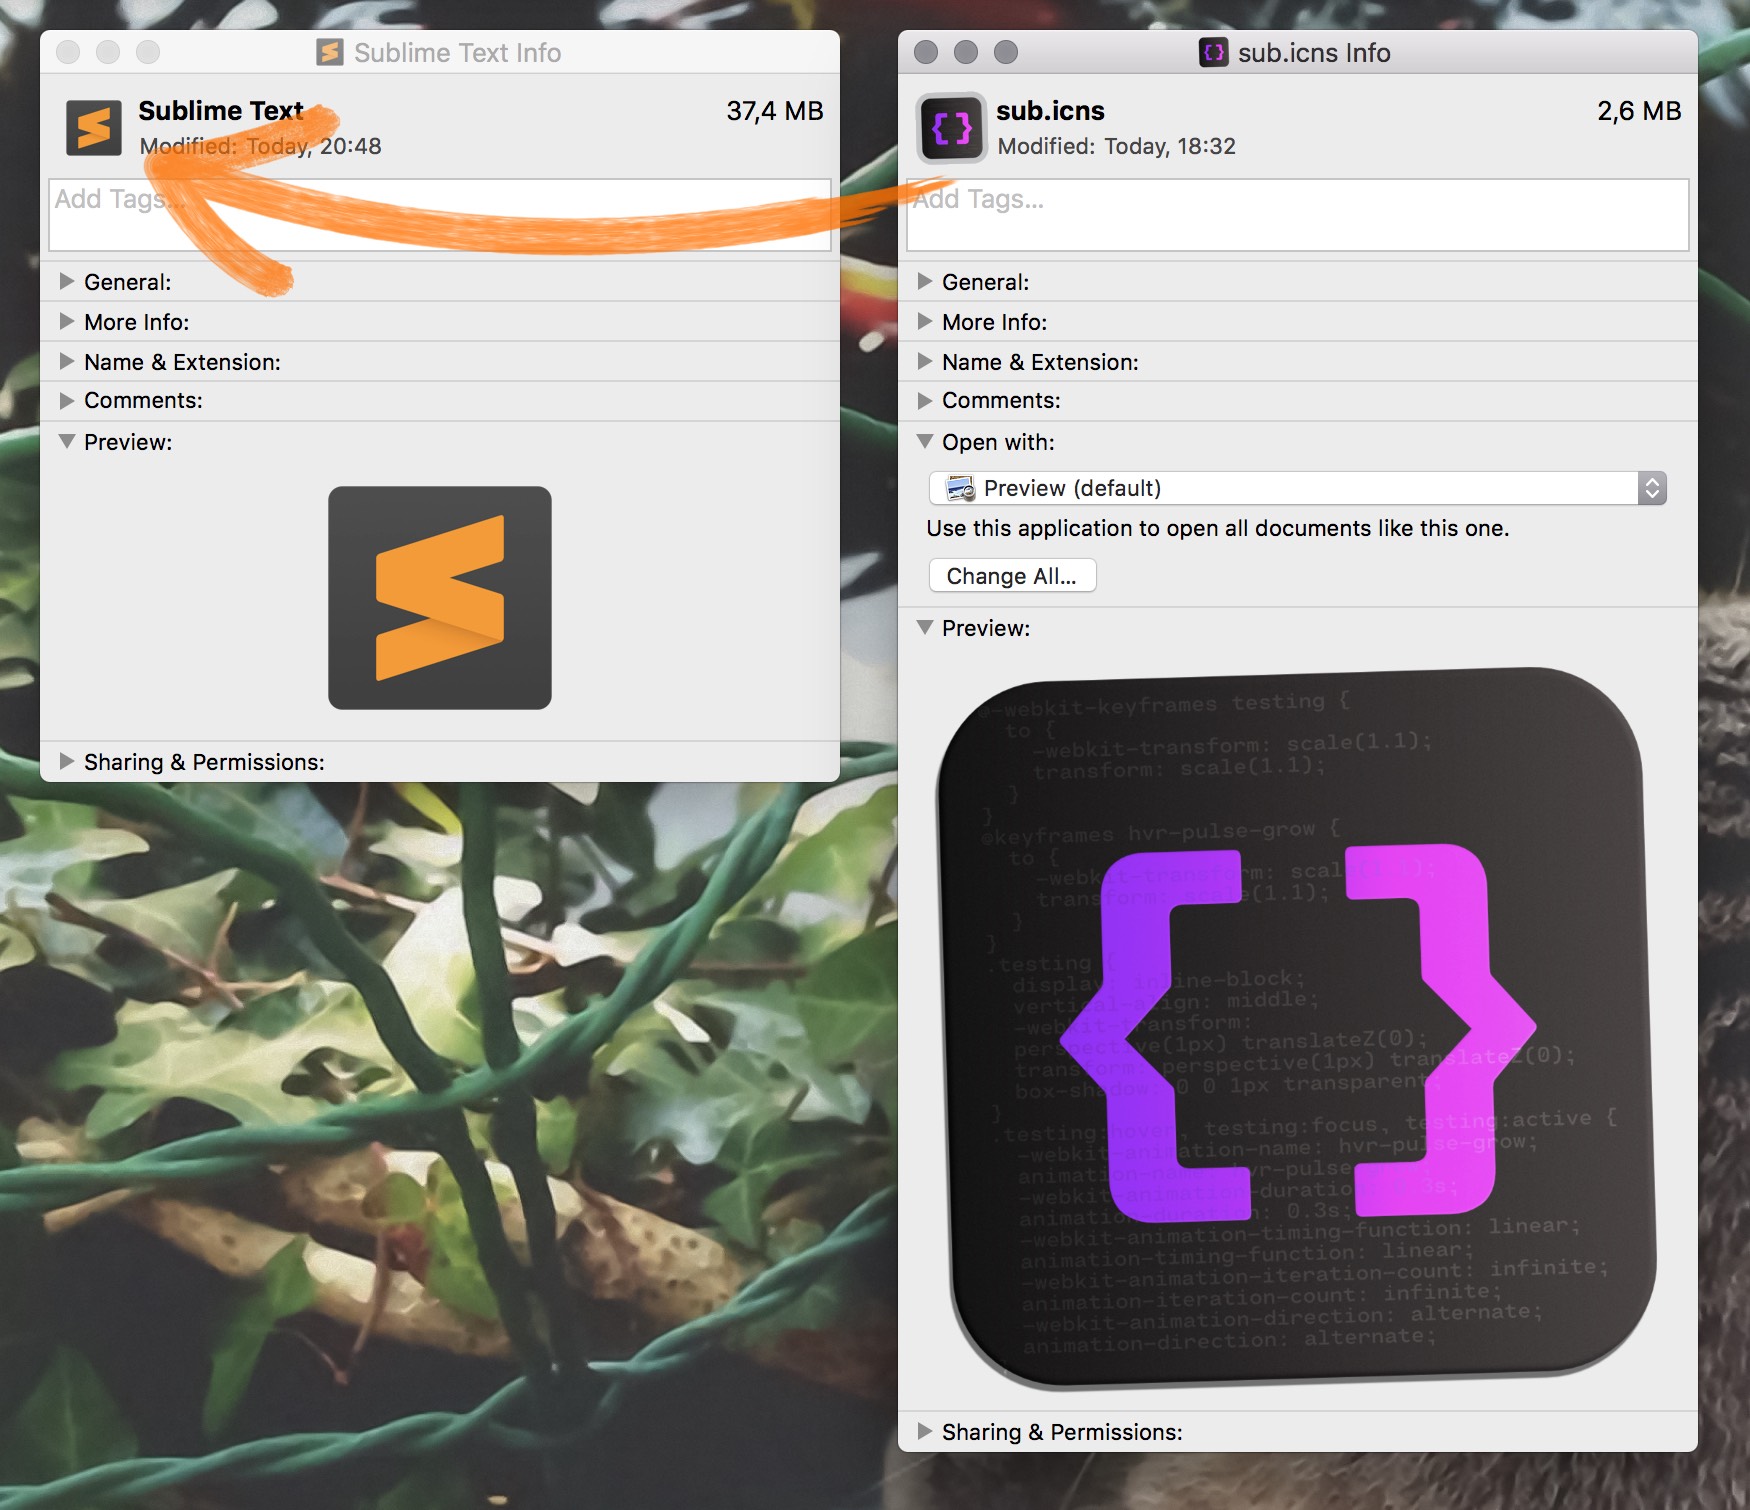Expand More Info section in sub.icns Info
Image resolution: width=1750 pixels, height=1510 pixels.
pyautogui.click(x=925, y=321)
